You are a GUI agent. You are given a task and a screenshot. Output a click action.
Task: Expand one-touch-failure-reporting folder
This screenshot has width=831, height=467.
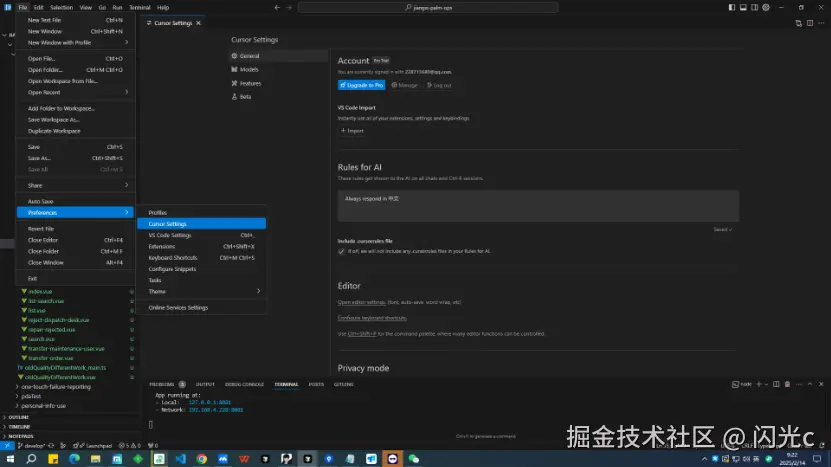coord(17,387)
